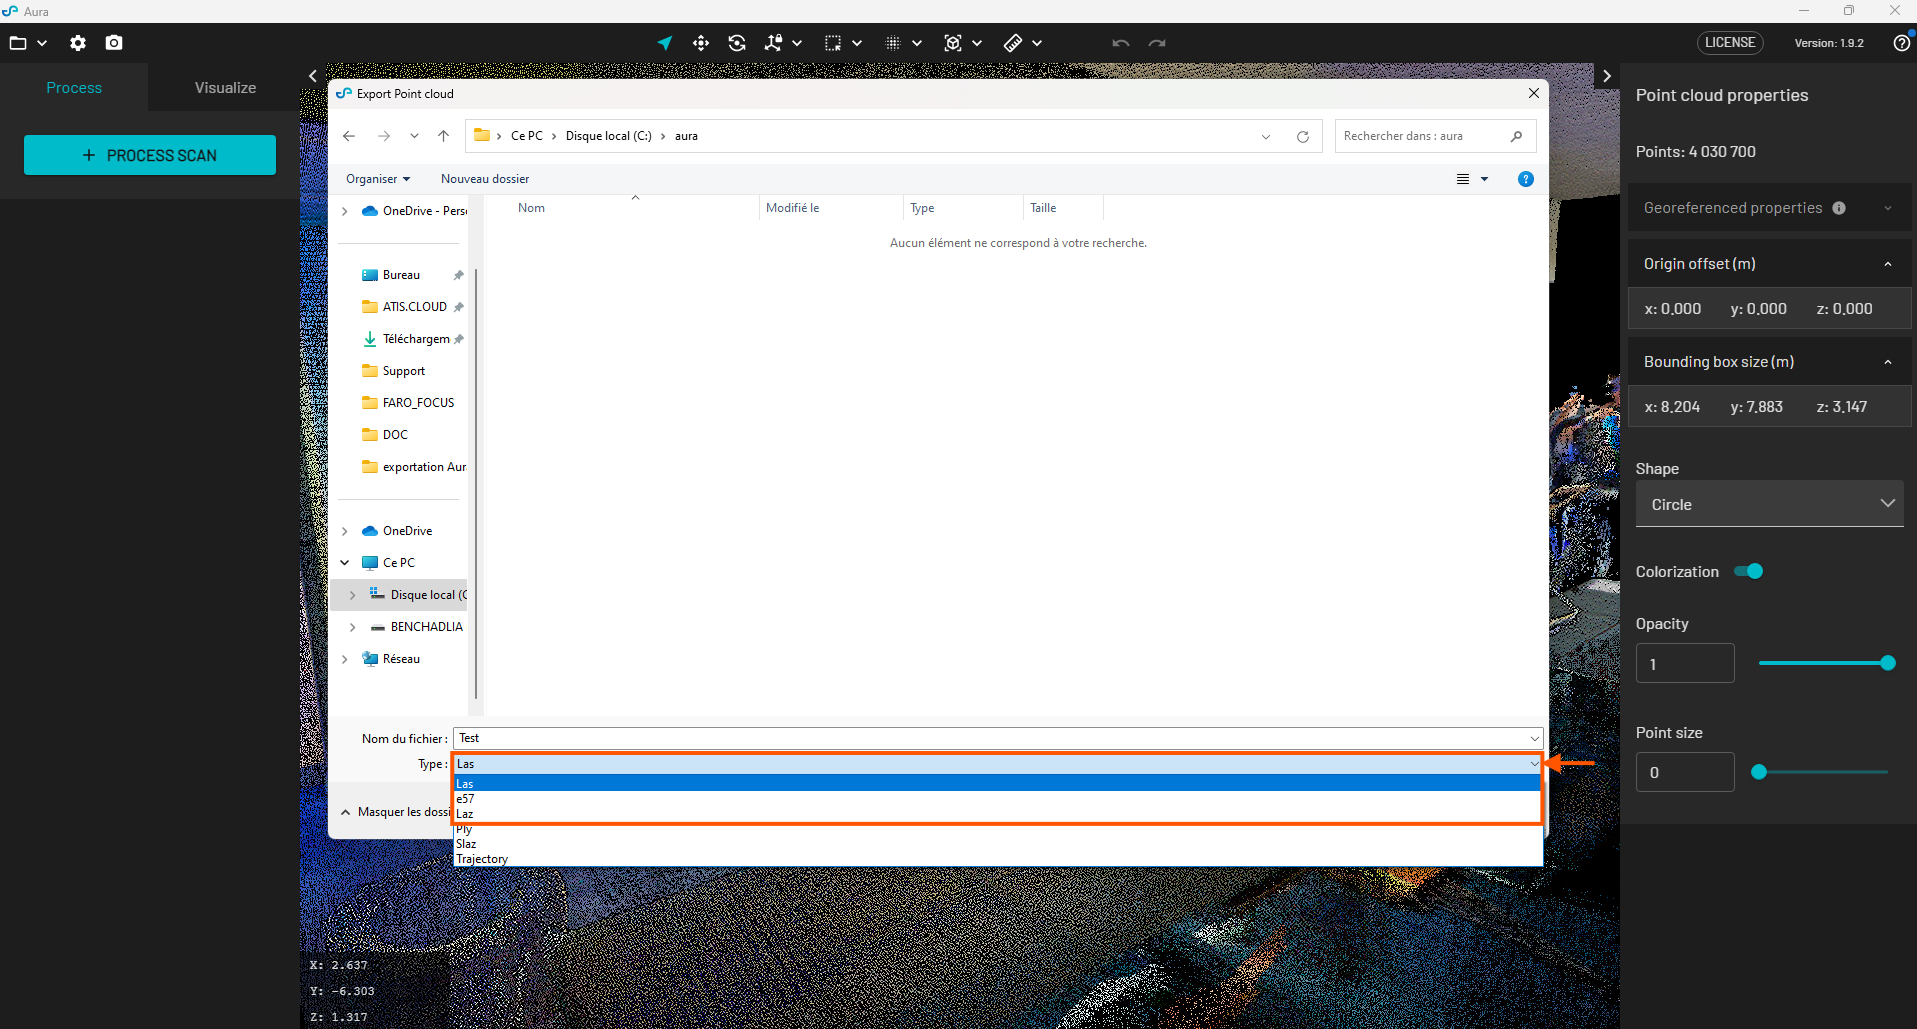Viewport: 1917px width, 1029px height.
Task: Click the PROCESS SCAN button
Action: (x=150, y=155)
